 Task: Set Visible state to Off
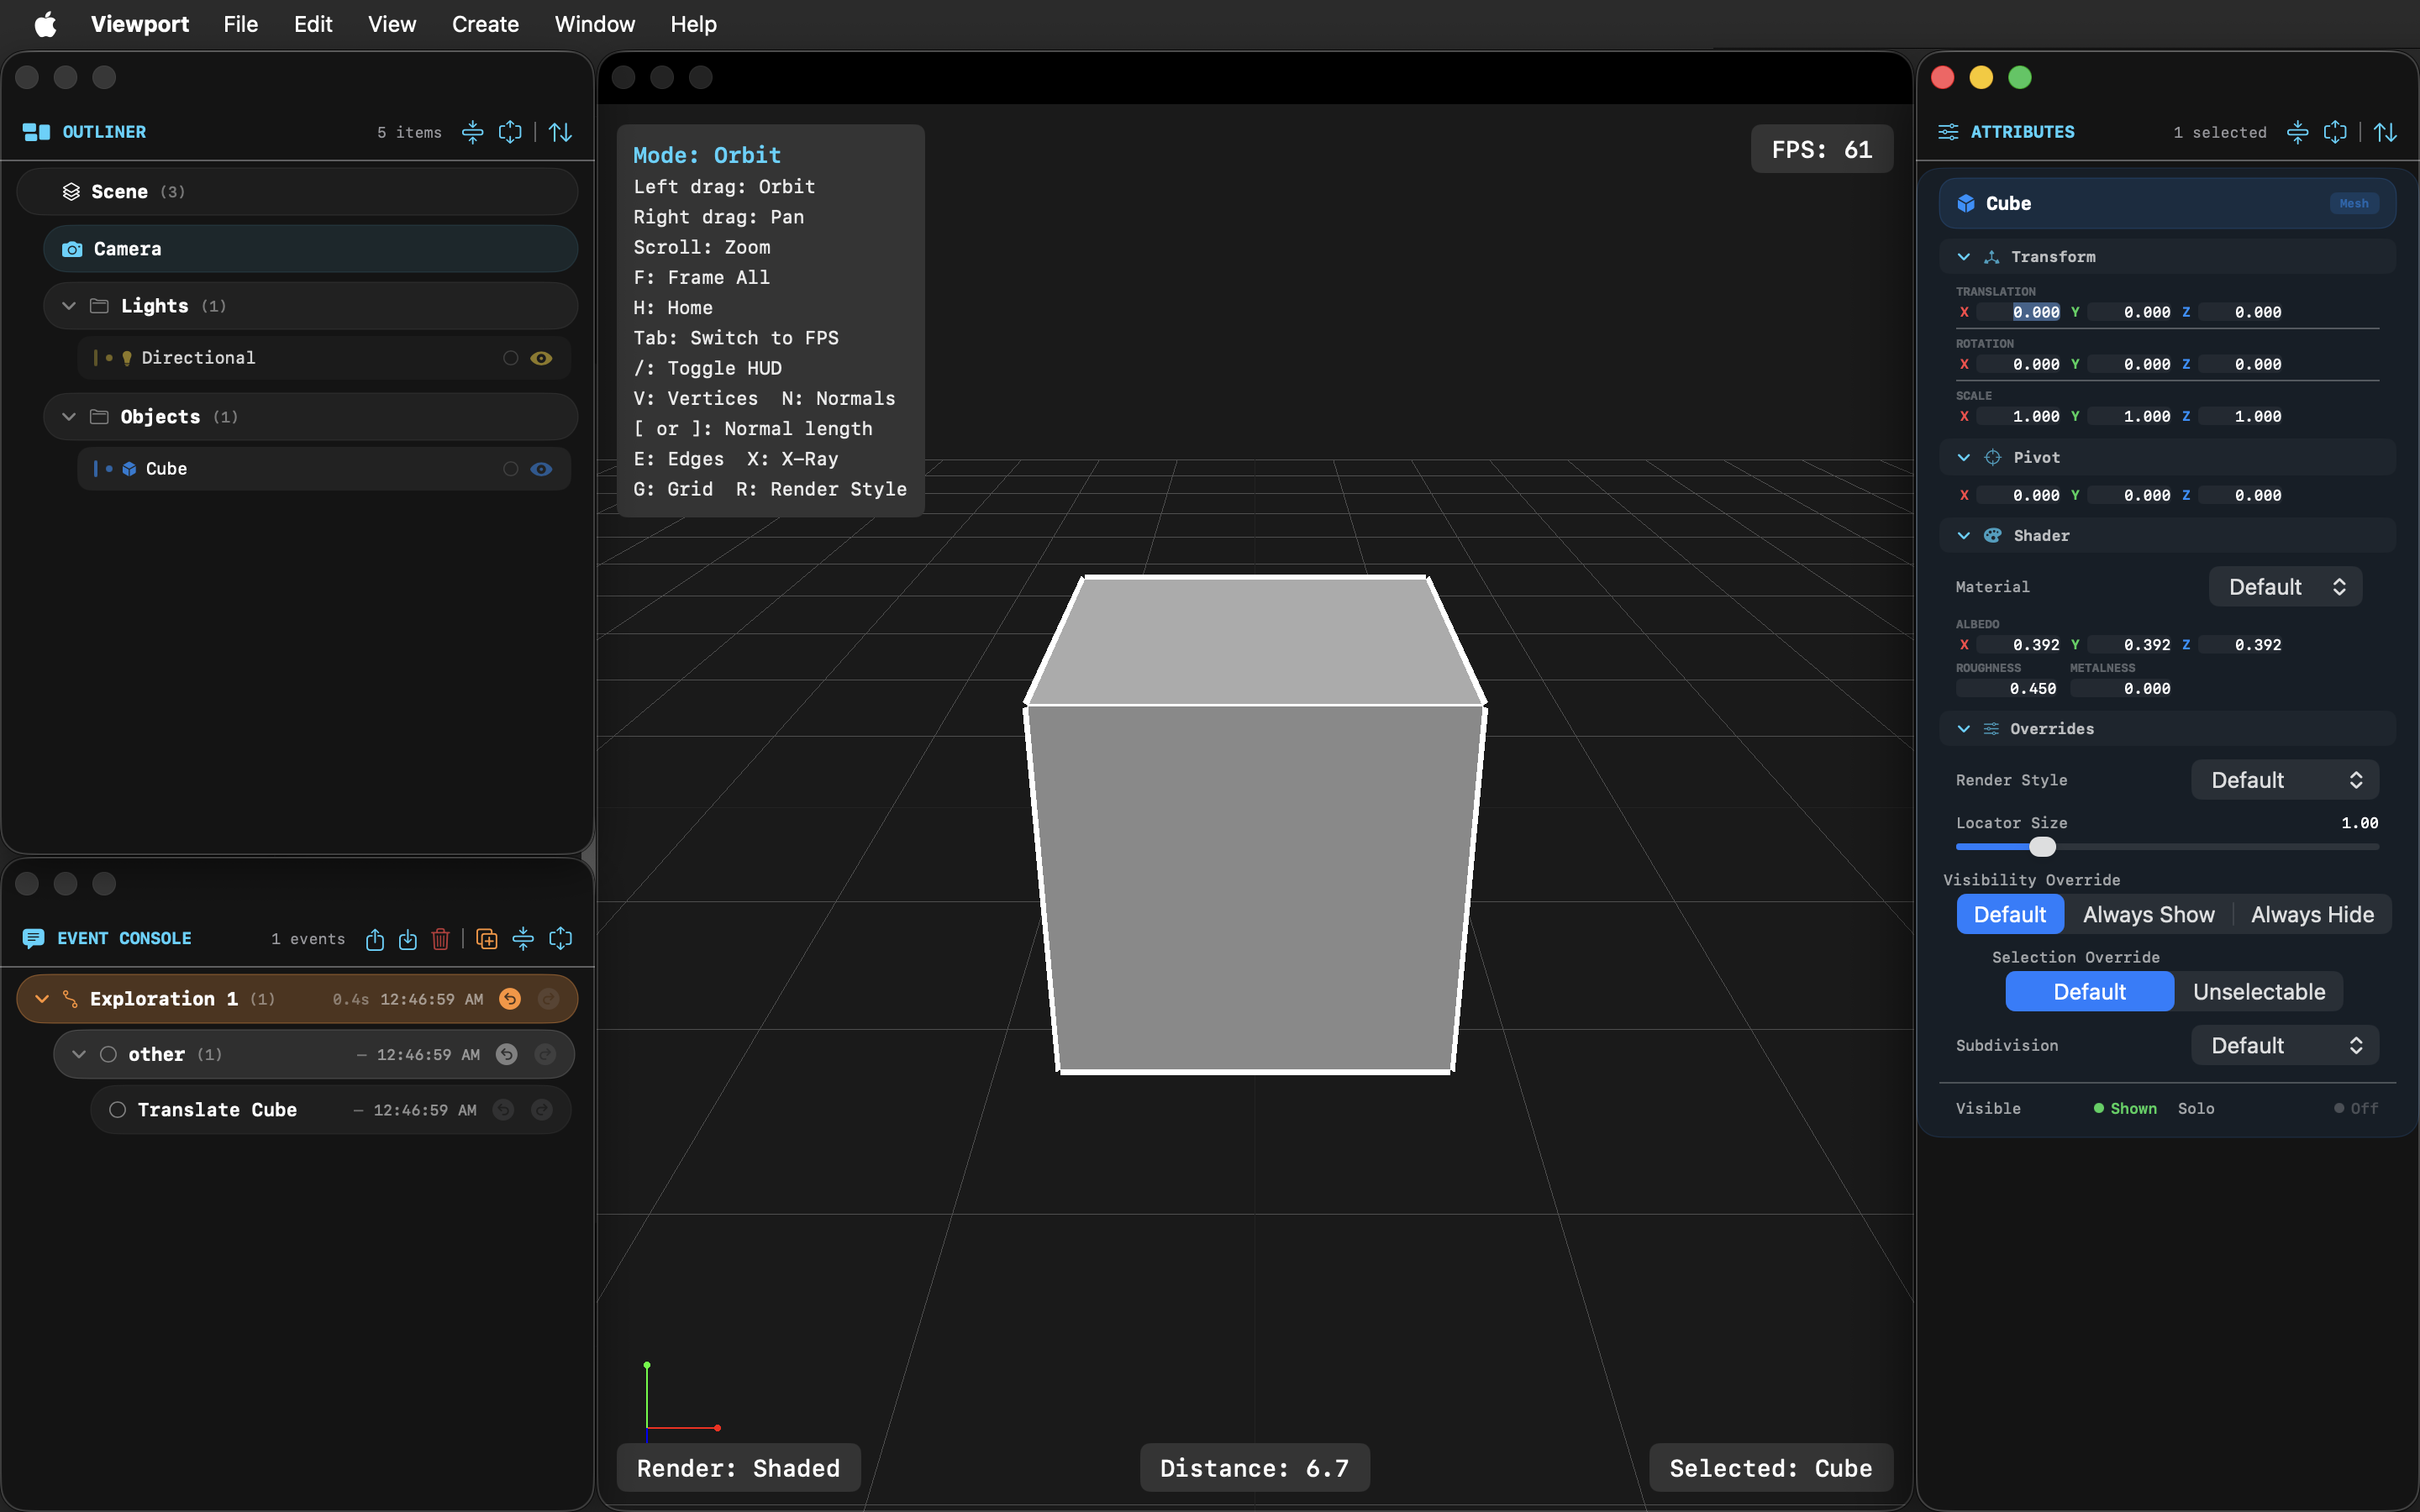click(x=2356, y=1109)
